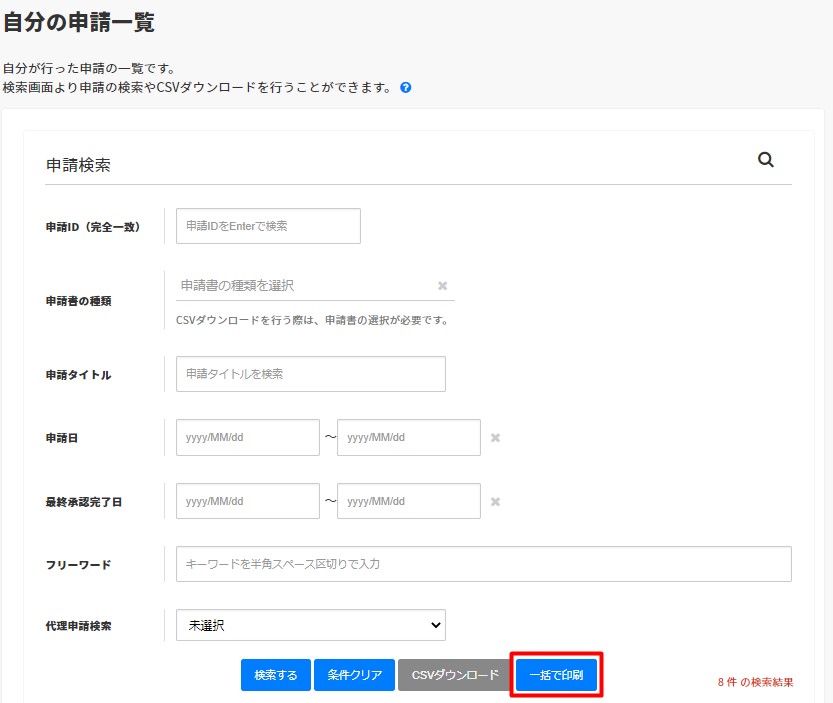The width and height of the screenshot is (833, 703).
Task: Click the blue help question mark icon
Action: (406, 88)
